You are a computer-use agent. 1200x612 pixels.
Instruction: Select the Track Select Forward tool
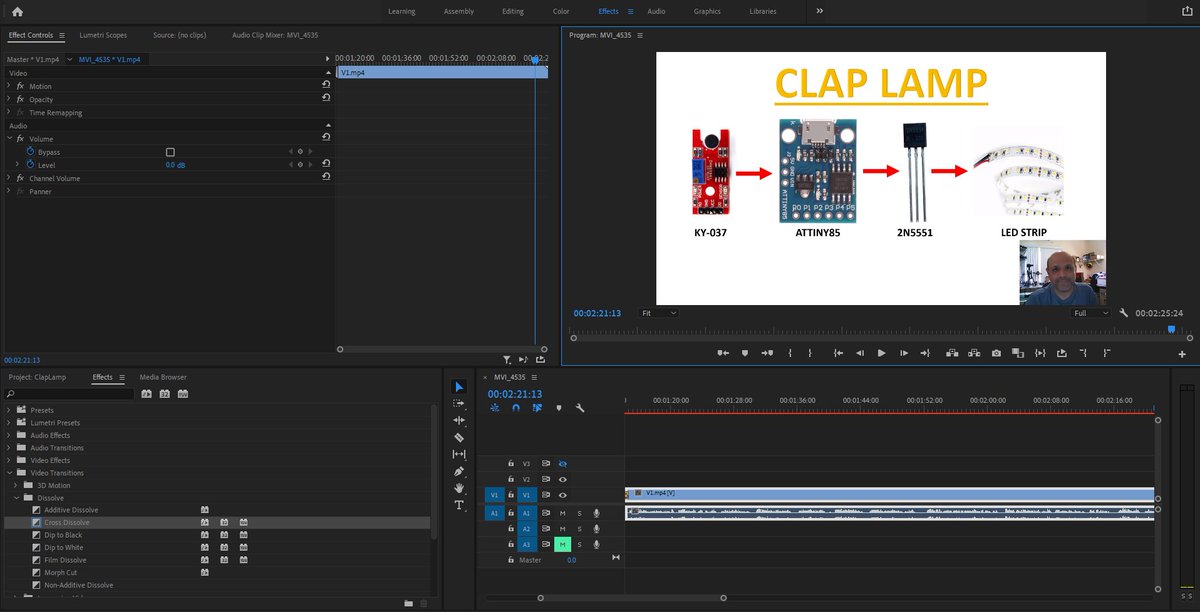459,403
